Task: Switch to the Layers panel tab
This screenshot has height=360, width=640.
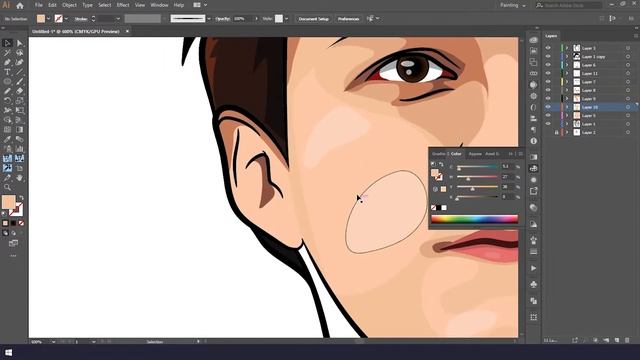Action: tap(551, 36)
